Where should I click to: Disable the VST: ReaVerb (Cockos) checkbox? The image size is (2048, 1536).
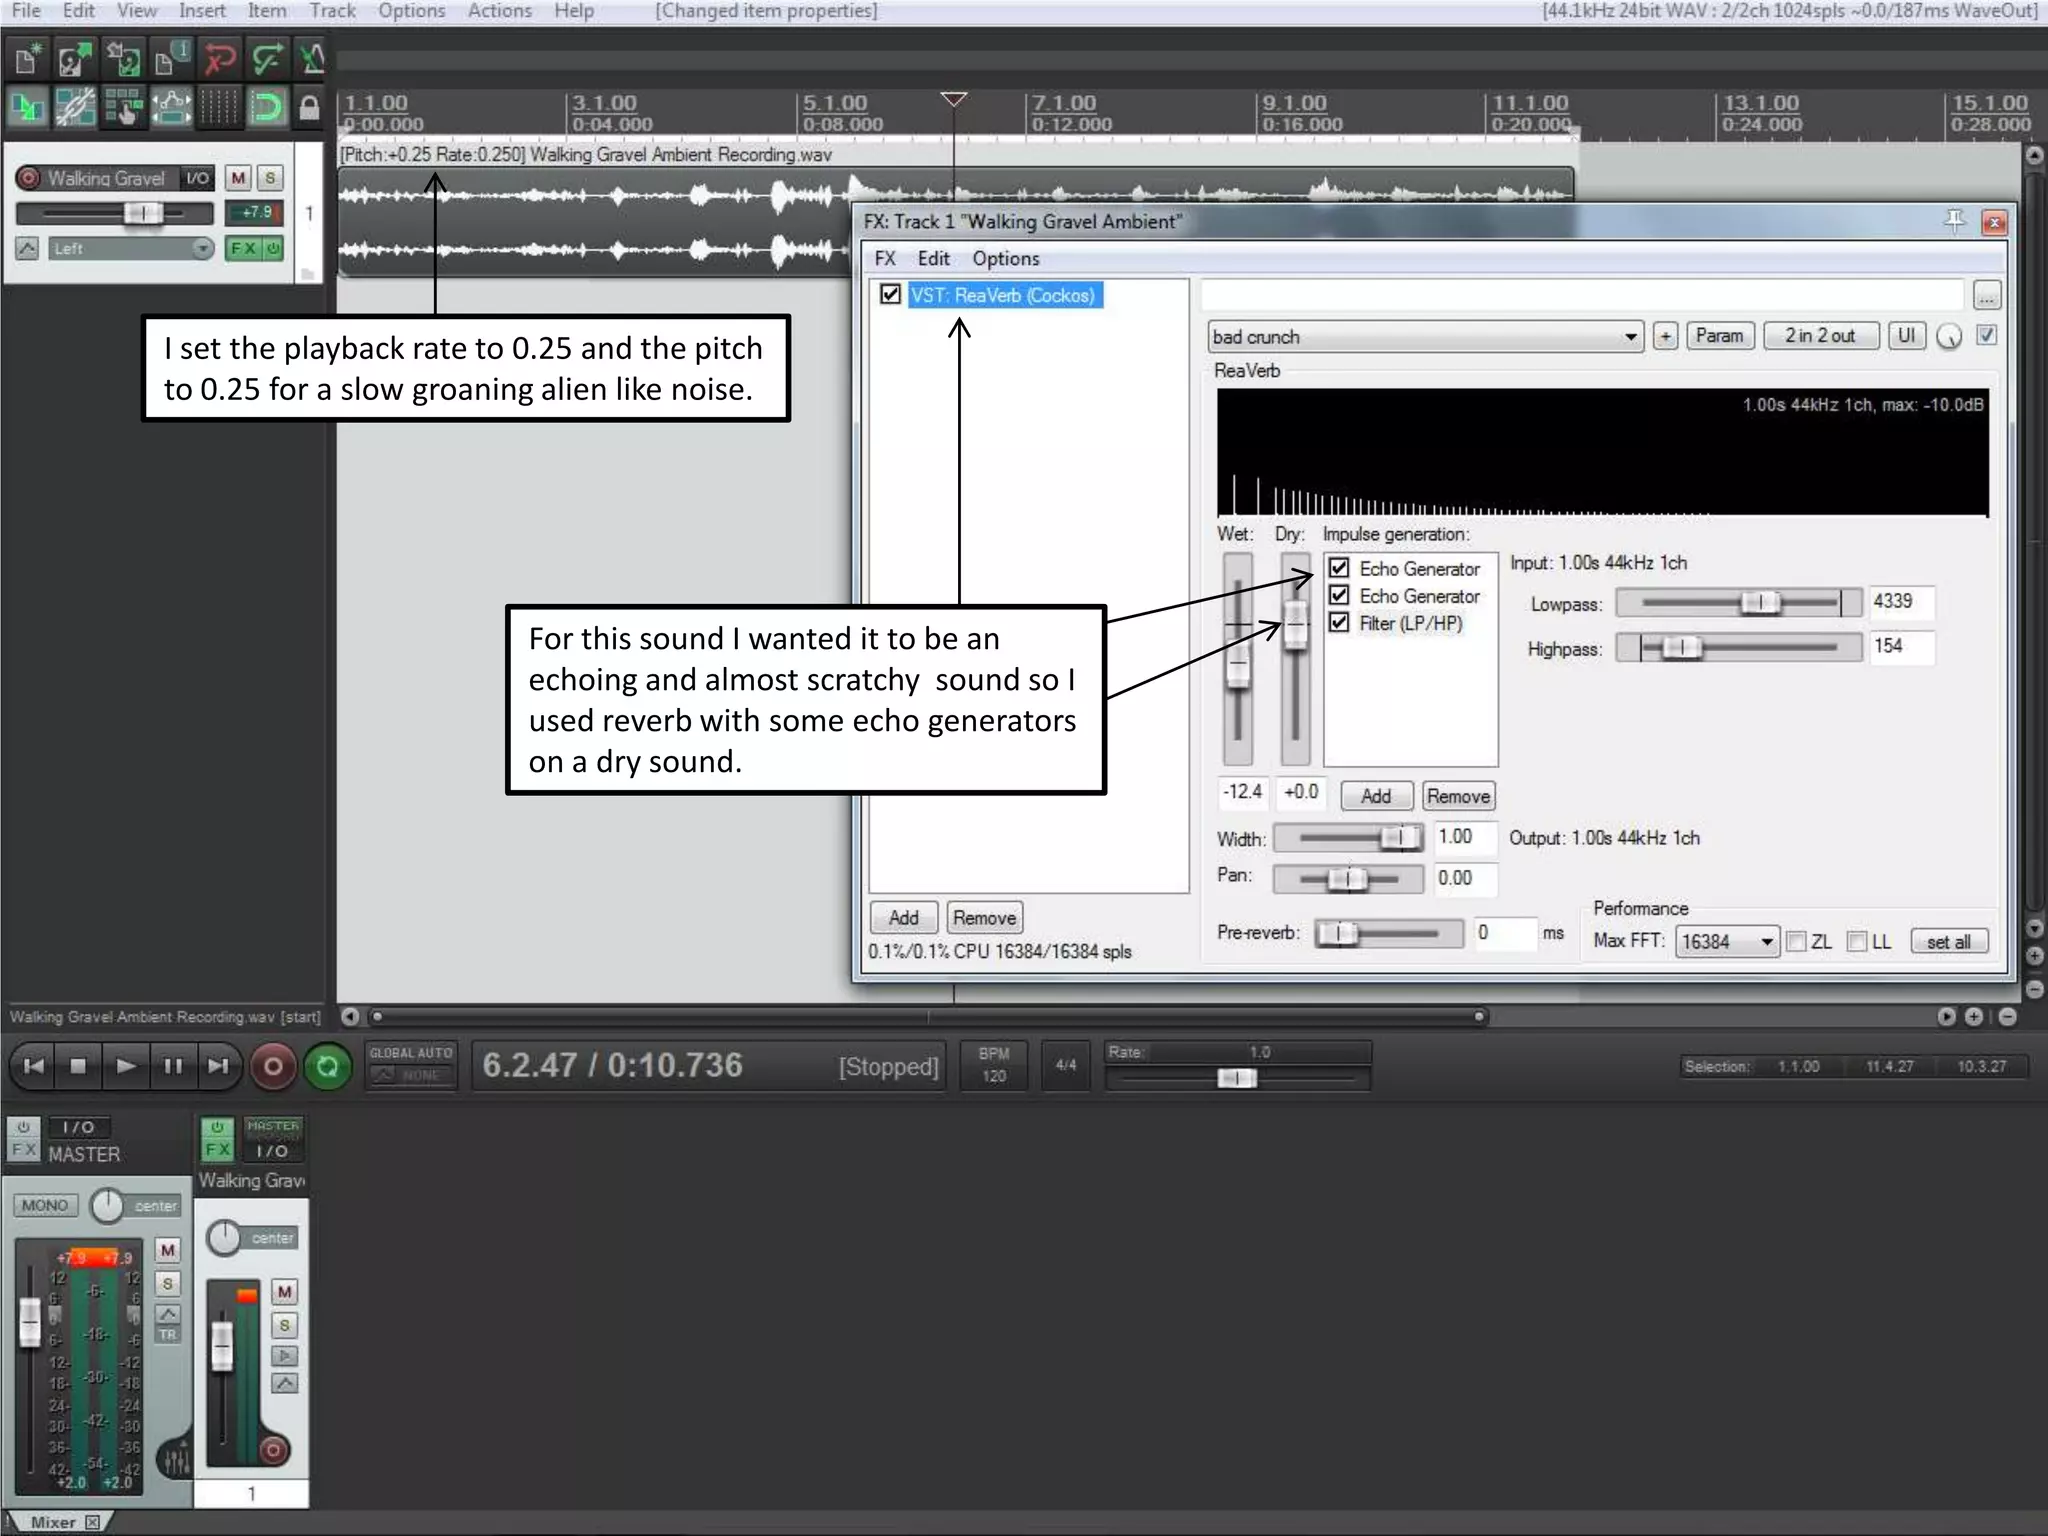[x=890, y=295]
